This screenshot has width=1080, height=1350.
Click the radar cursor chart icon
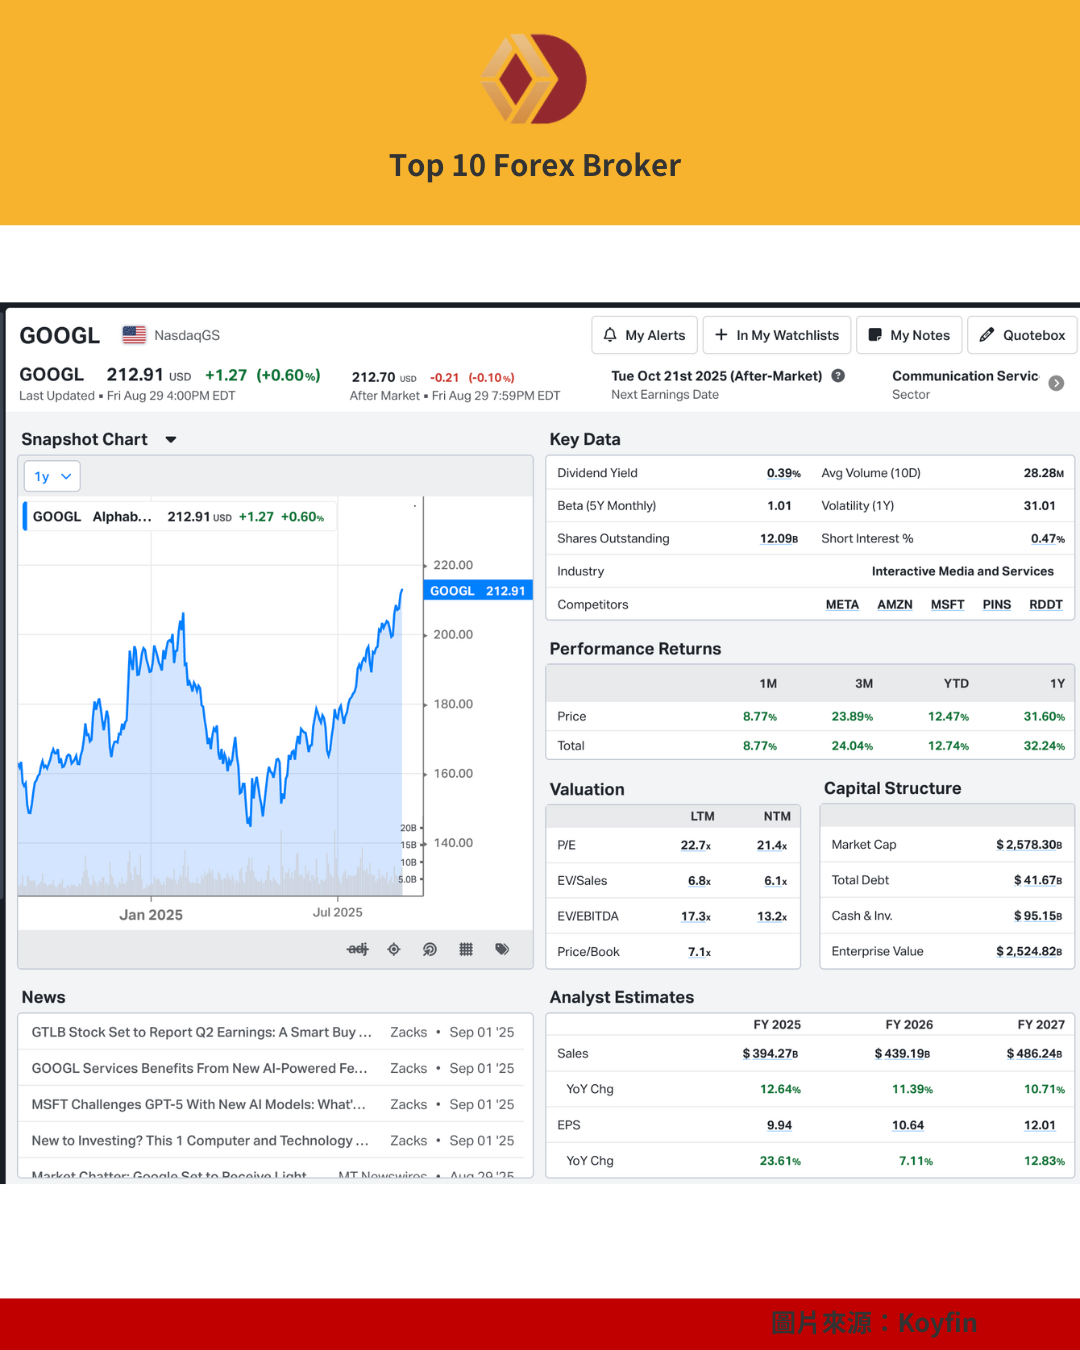click(430, 949)
